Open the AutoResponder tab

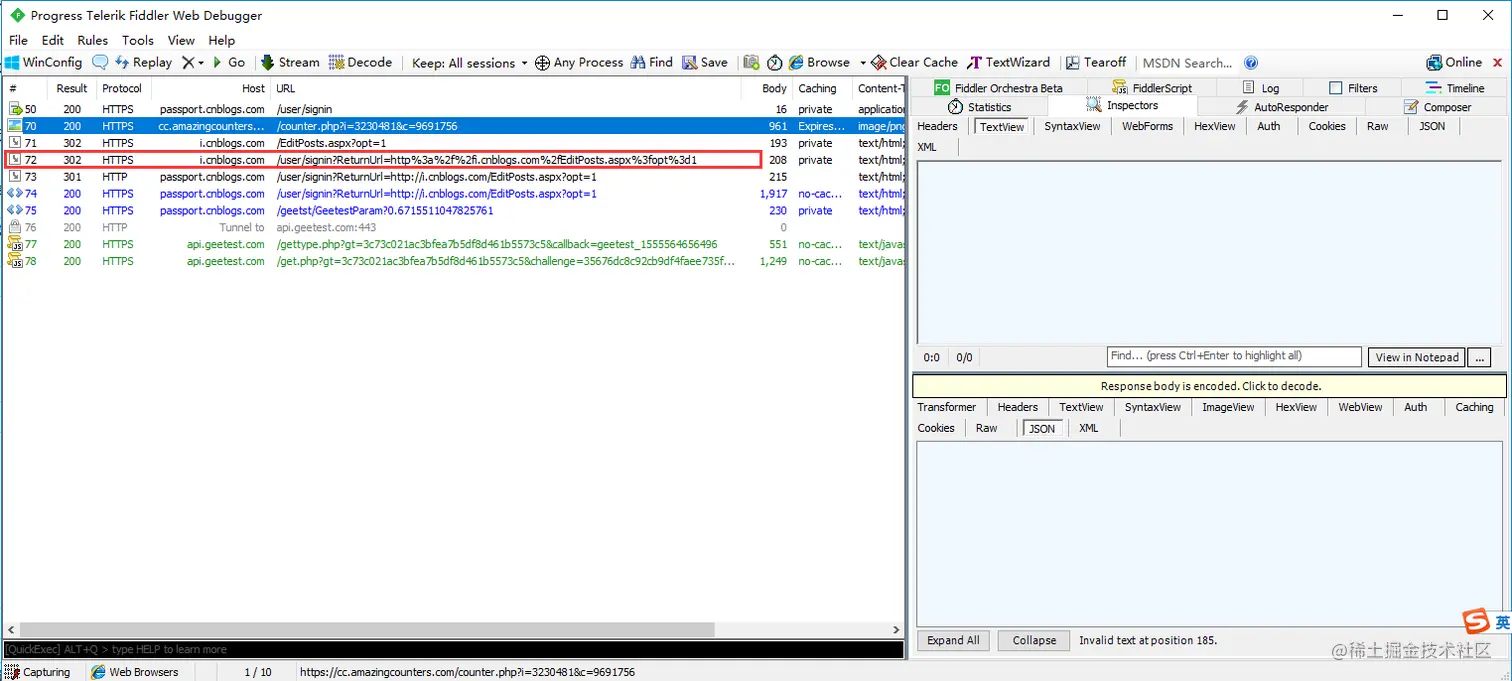(1282, 107)
